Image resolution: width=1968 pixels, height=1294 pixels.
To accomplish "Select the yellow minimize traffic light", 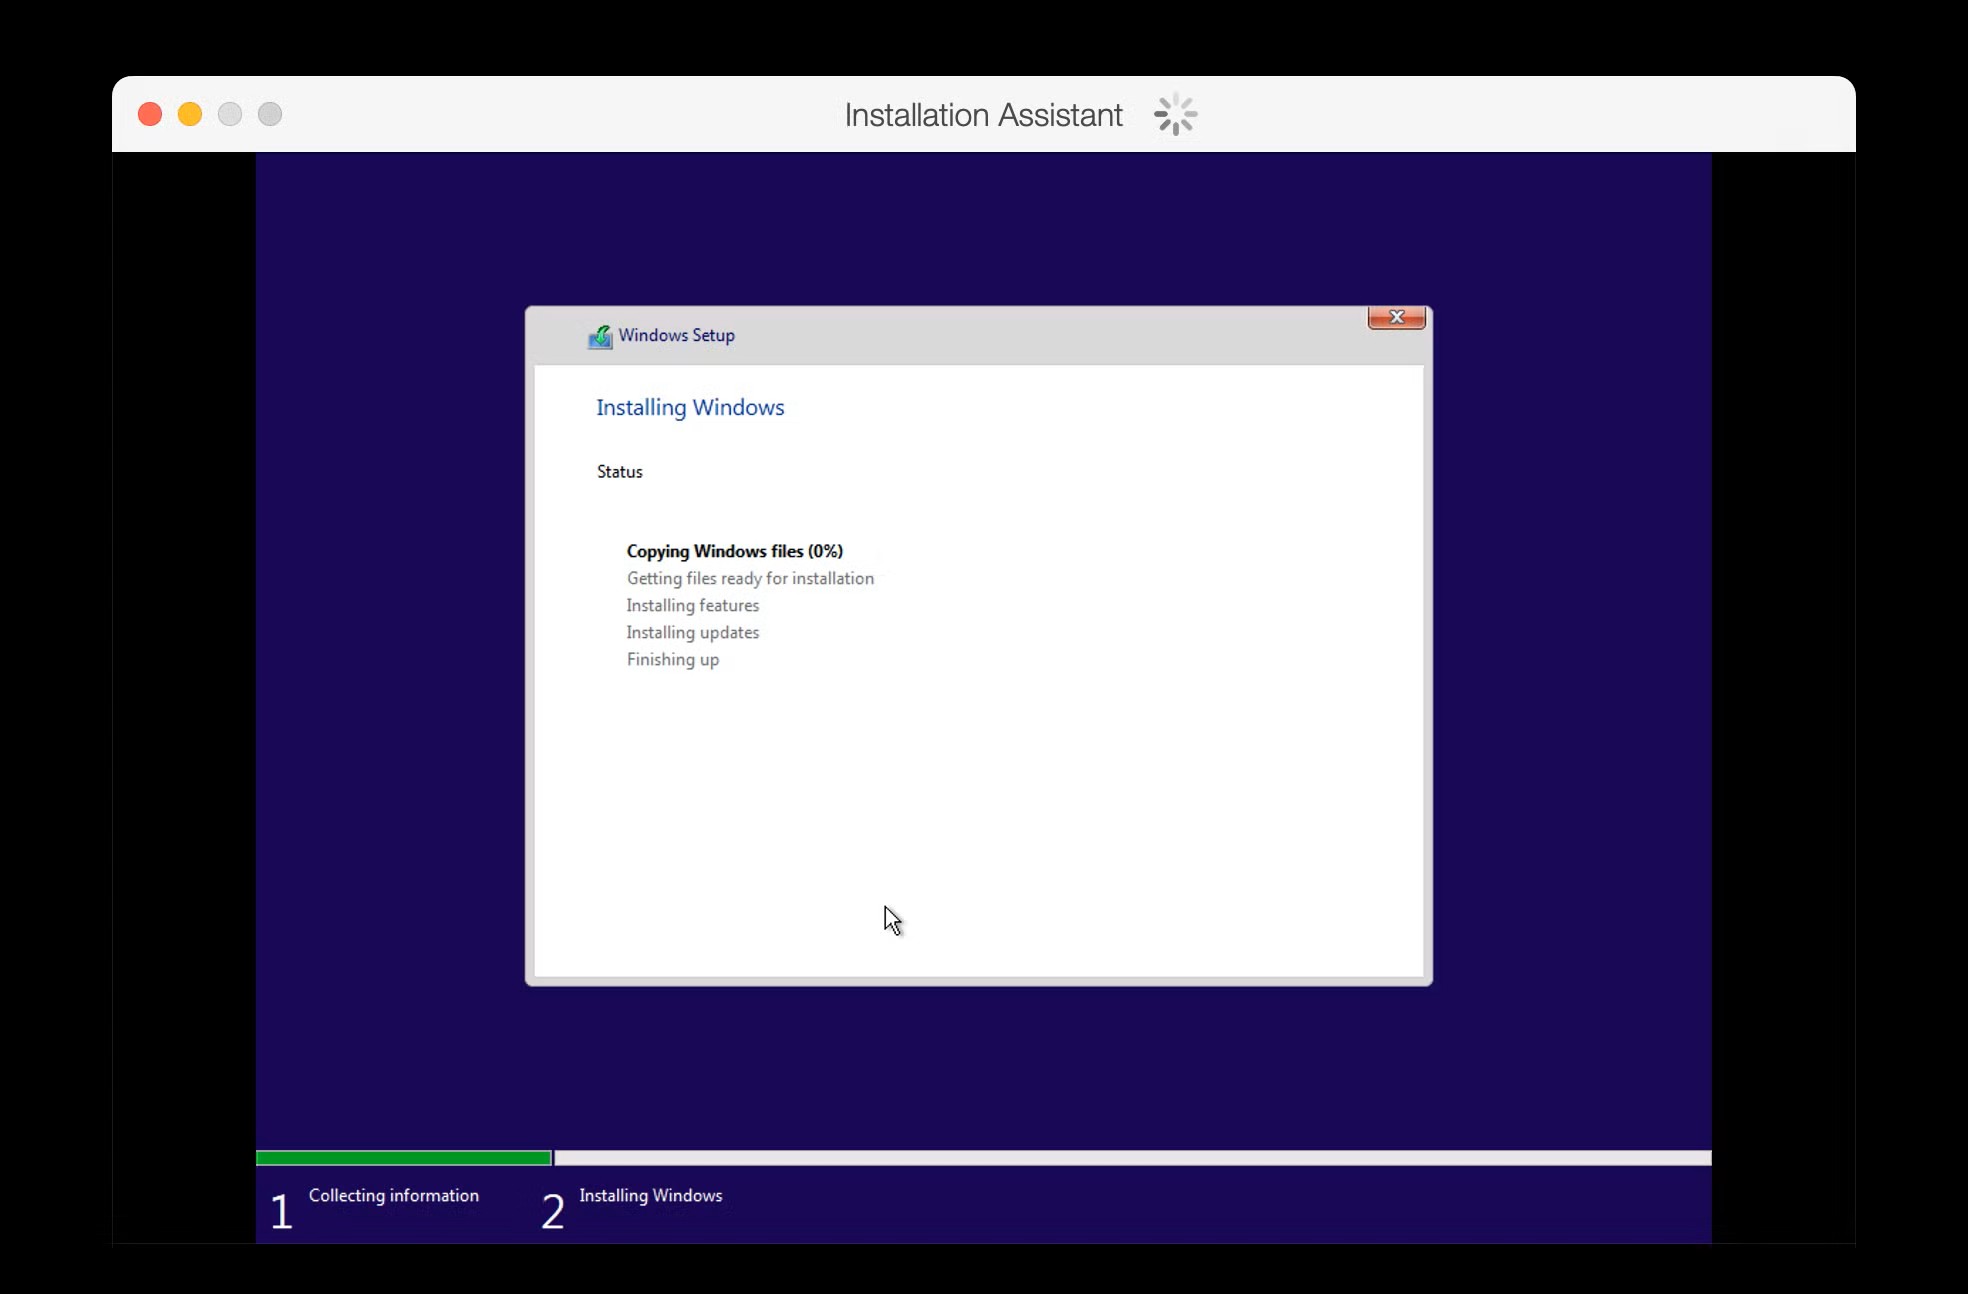I will tap(189, 114).
